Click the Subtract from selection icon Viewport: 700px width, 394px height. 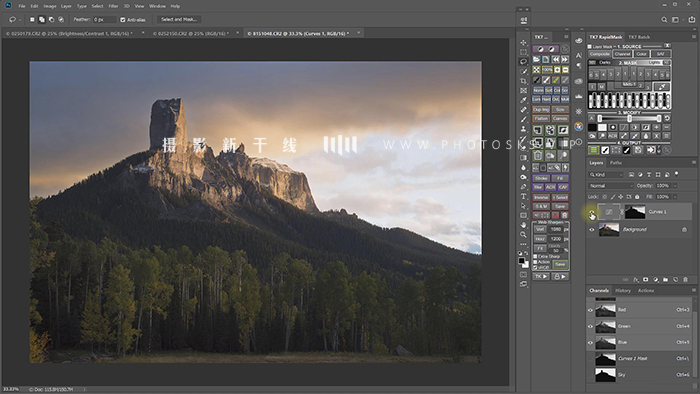pos(51,20)
